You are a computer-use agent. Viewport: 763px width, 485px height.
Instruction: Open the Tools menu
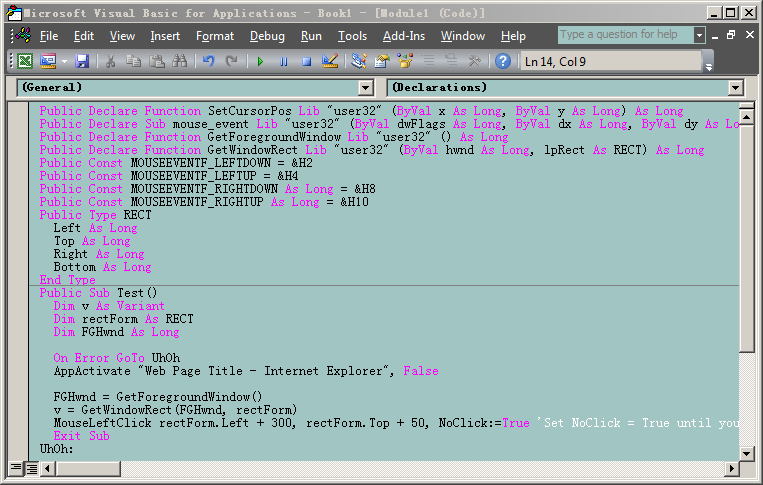(x=352, y=36)
